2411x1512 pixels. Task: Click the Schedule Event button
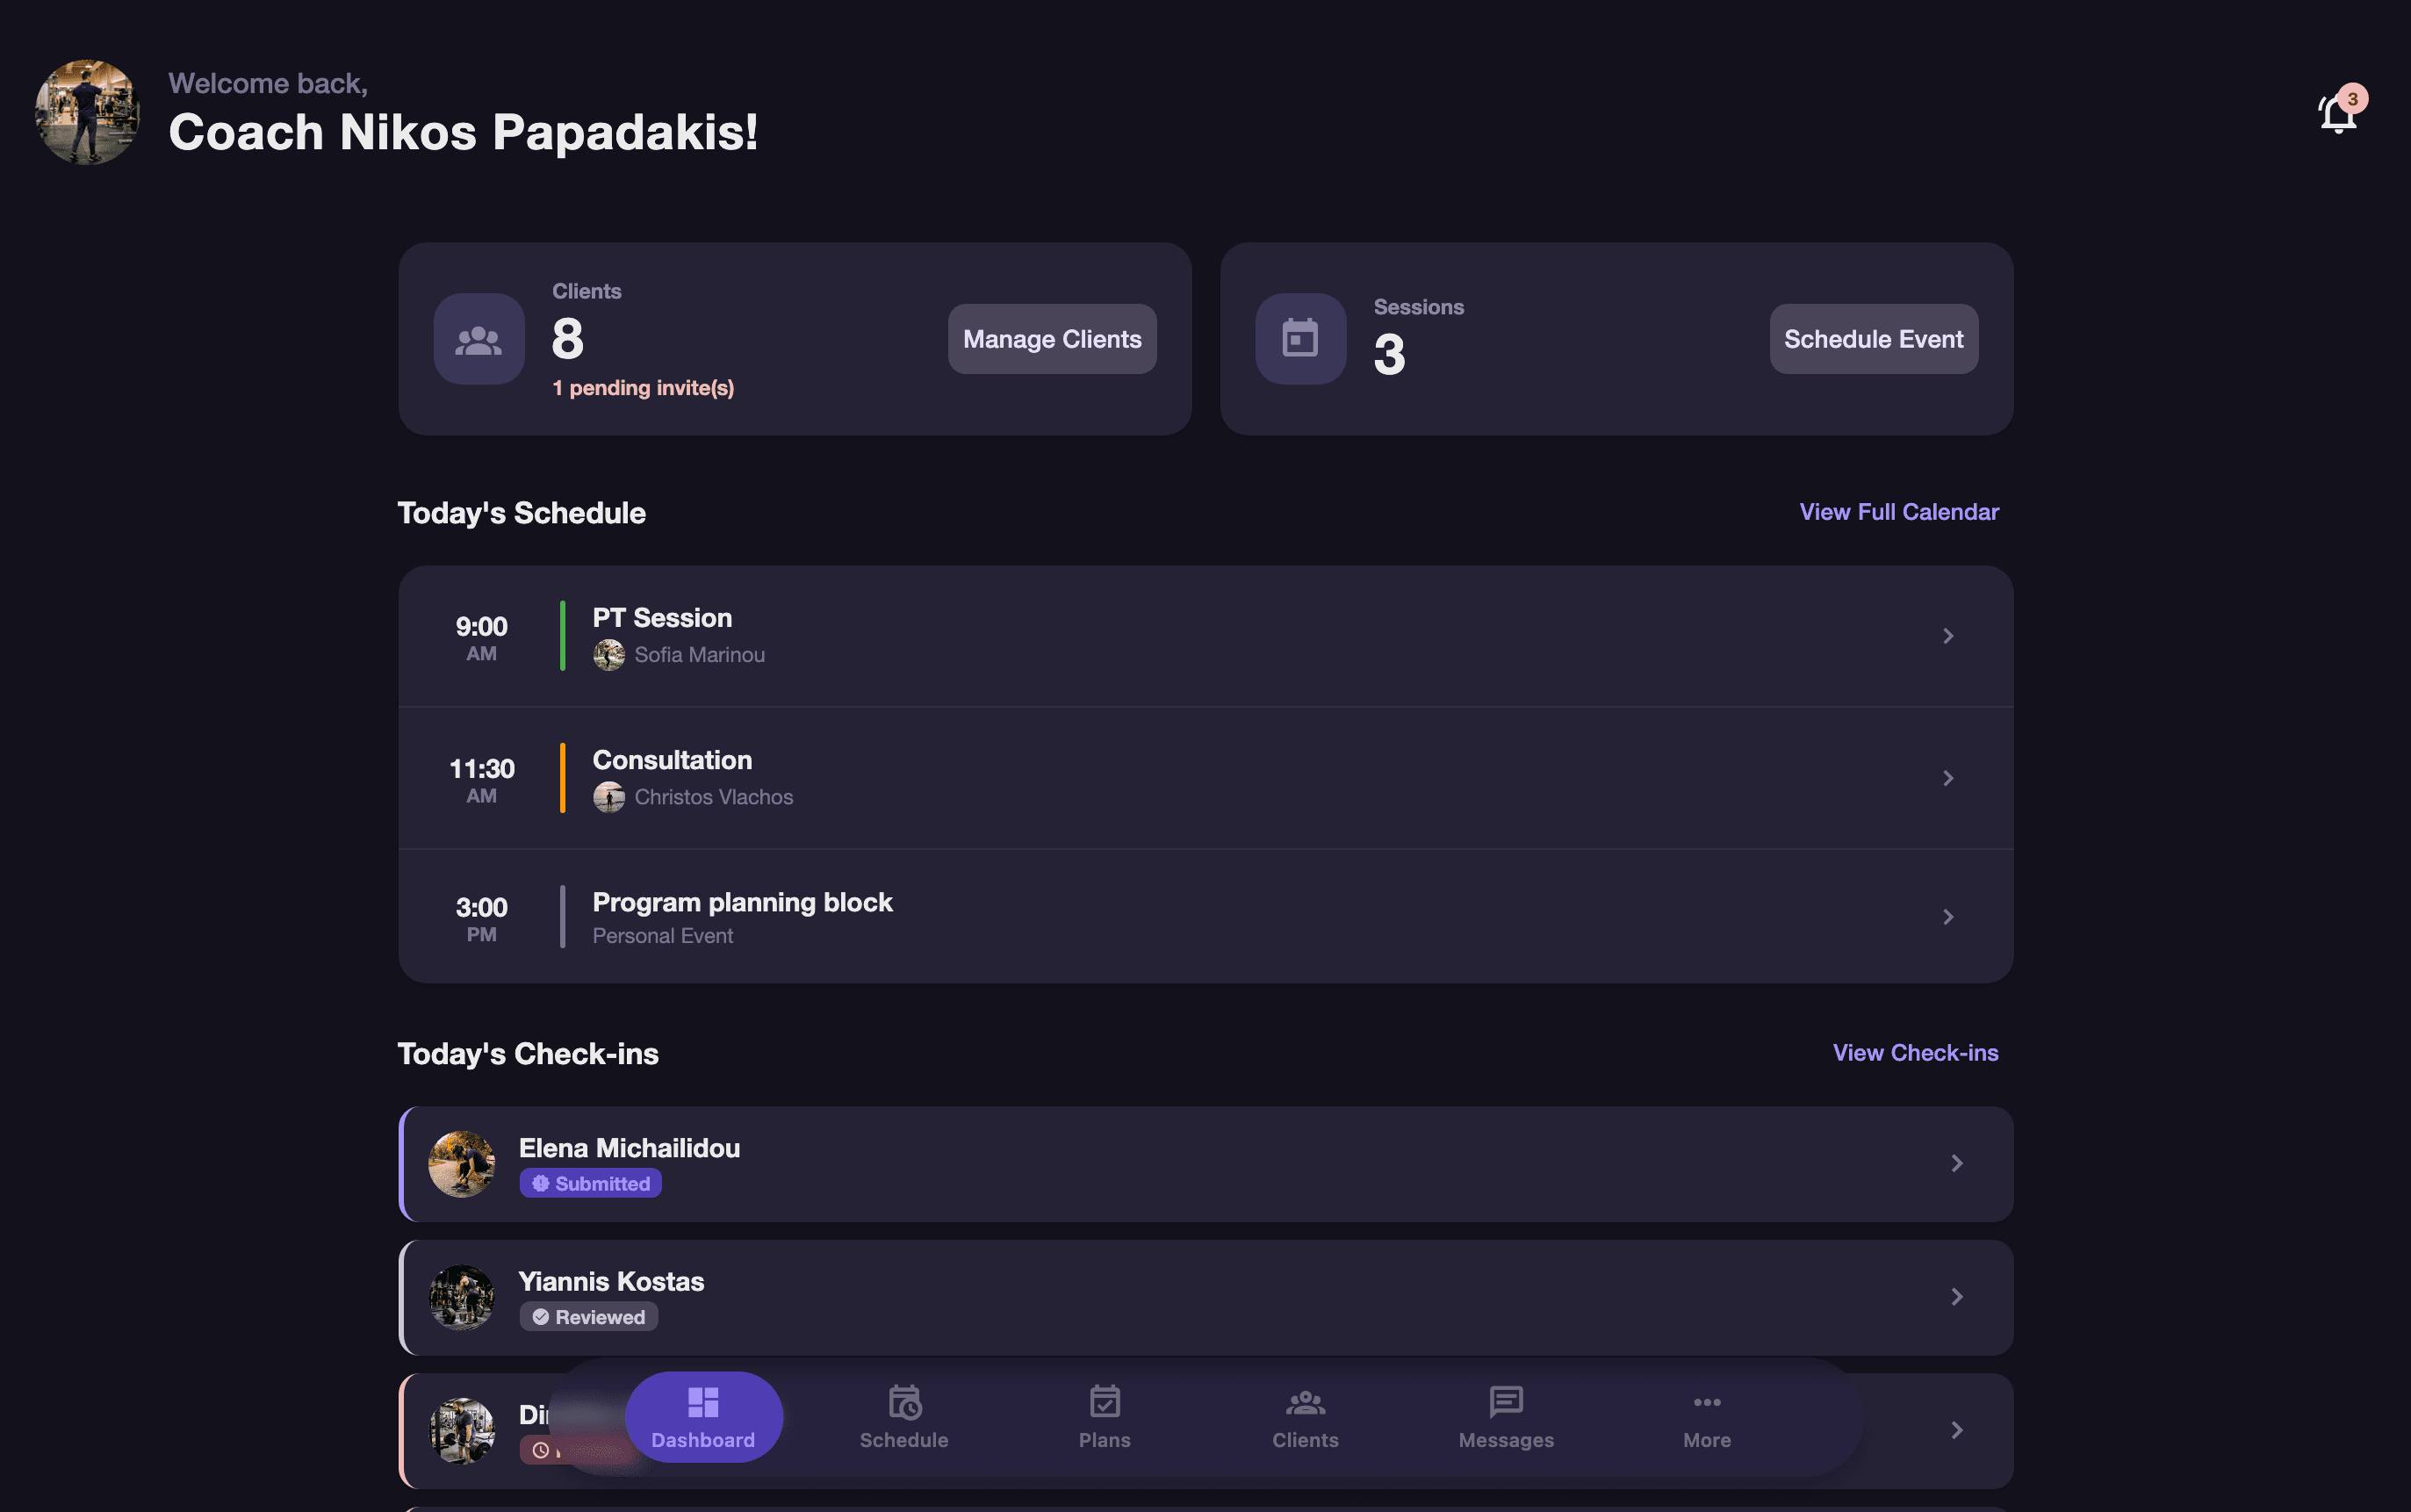(1873, 339)
